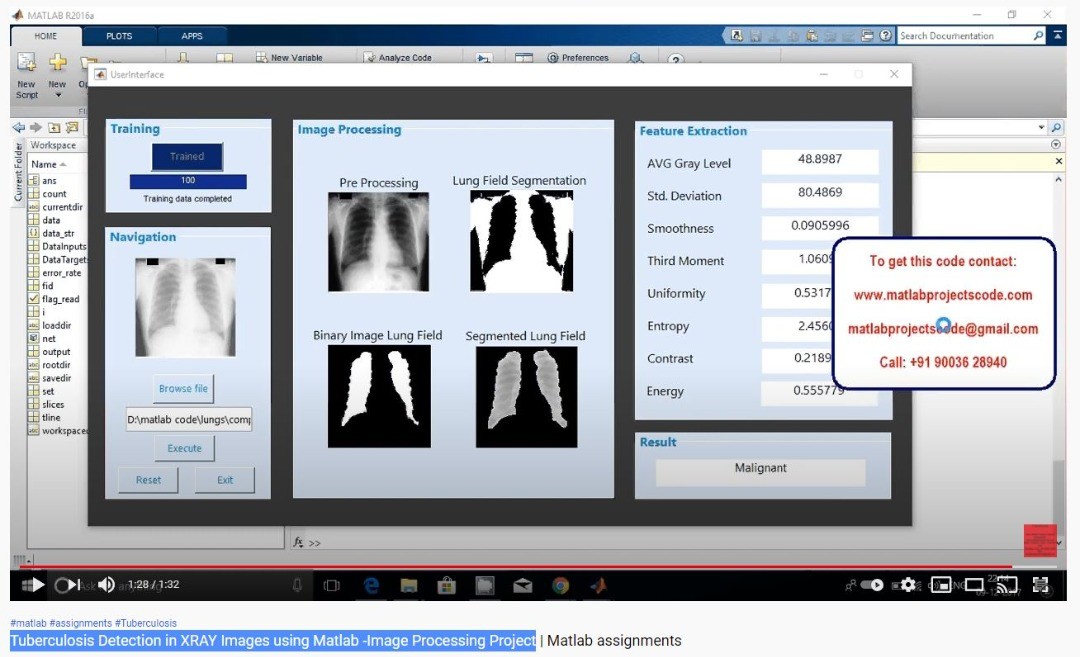1080x657 pixels.
Task: Switch to the APPS tab
Action: [x=192, y=36]
